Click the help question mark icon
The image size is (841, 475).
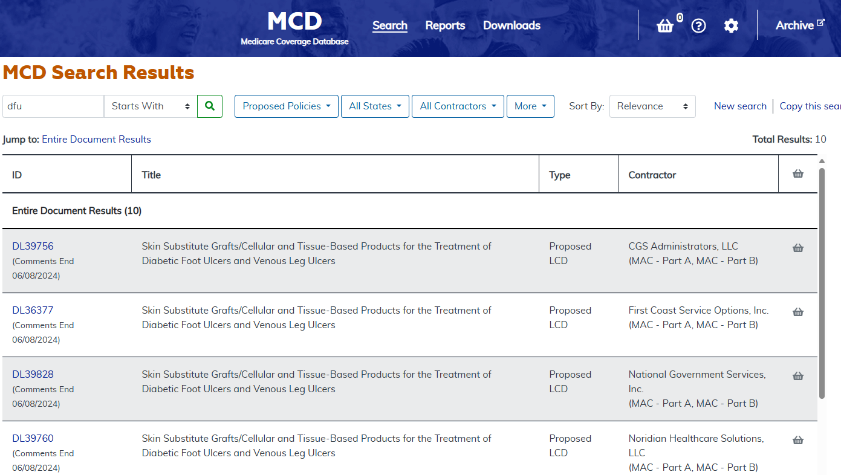coord(698,25)
